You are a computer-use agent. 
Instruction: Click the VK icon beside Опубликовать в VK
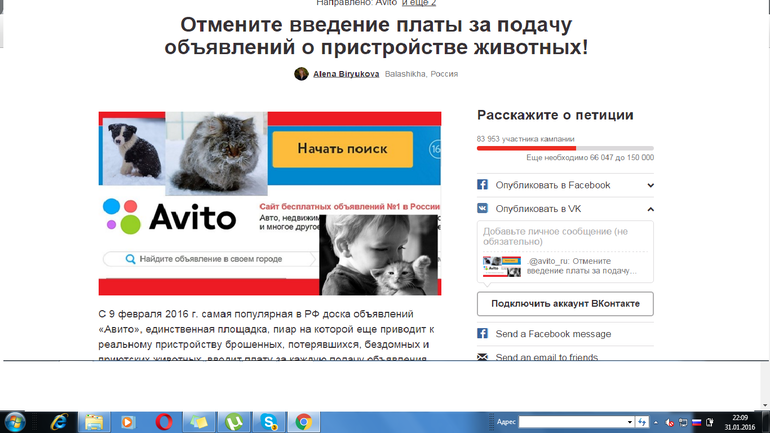(x=482, y=209)
